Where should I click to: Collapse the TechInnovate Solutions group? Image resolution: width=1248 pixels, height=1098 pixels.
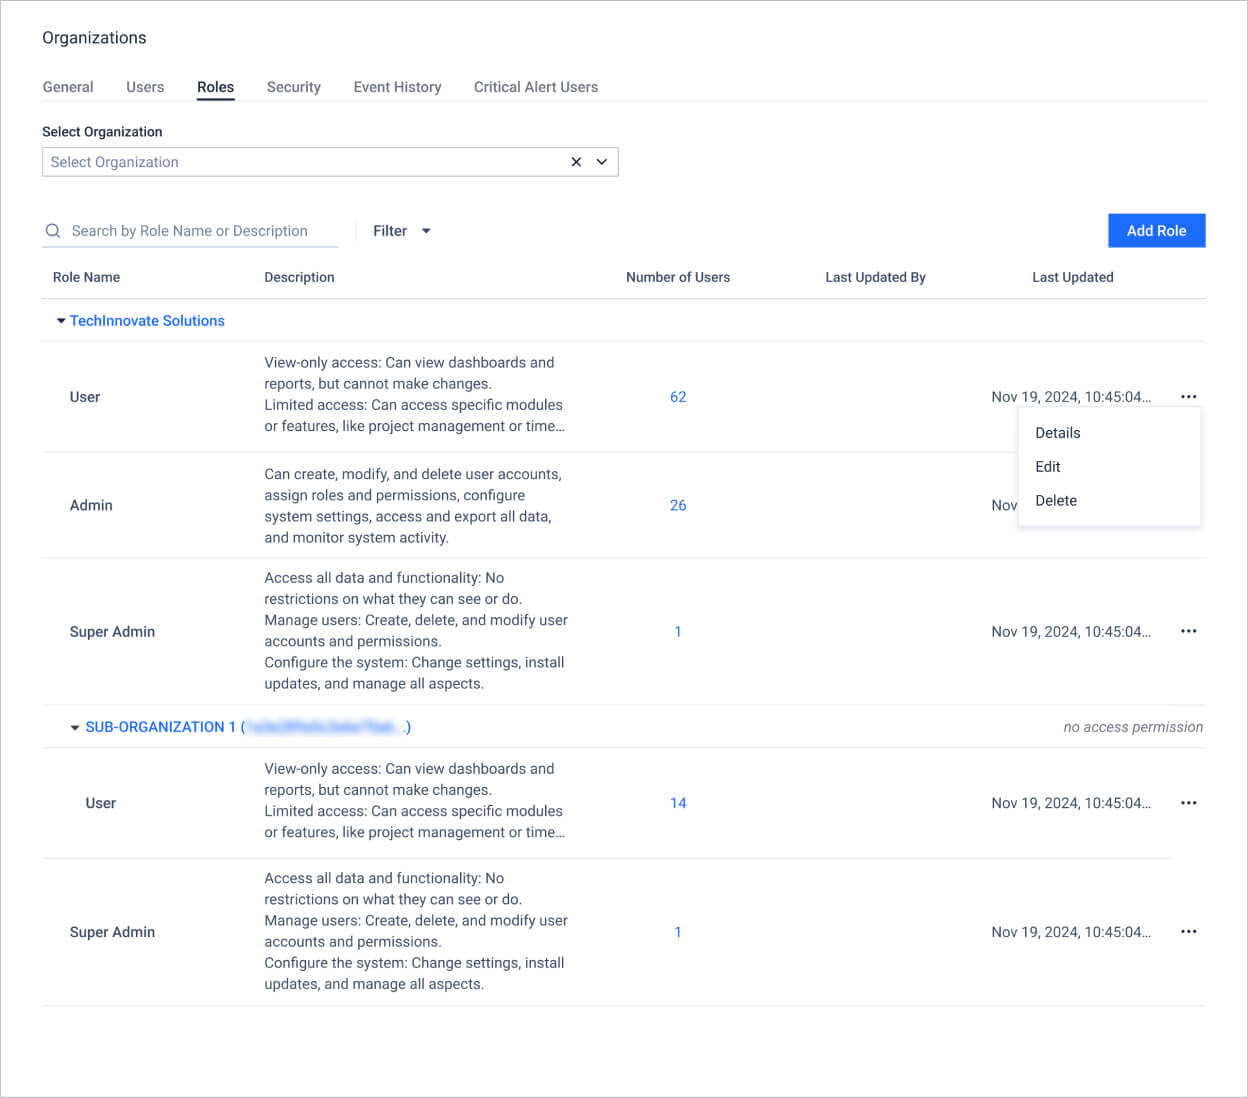pos(60,320)
